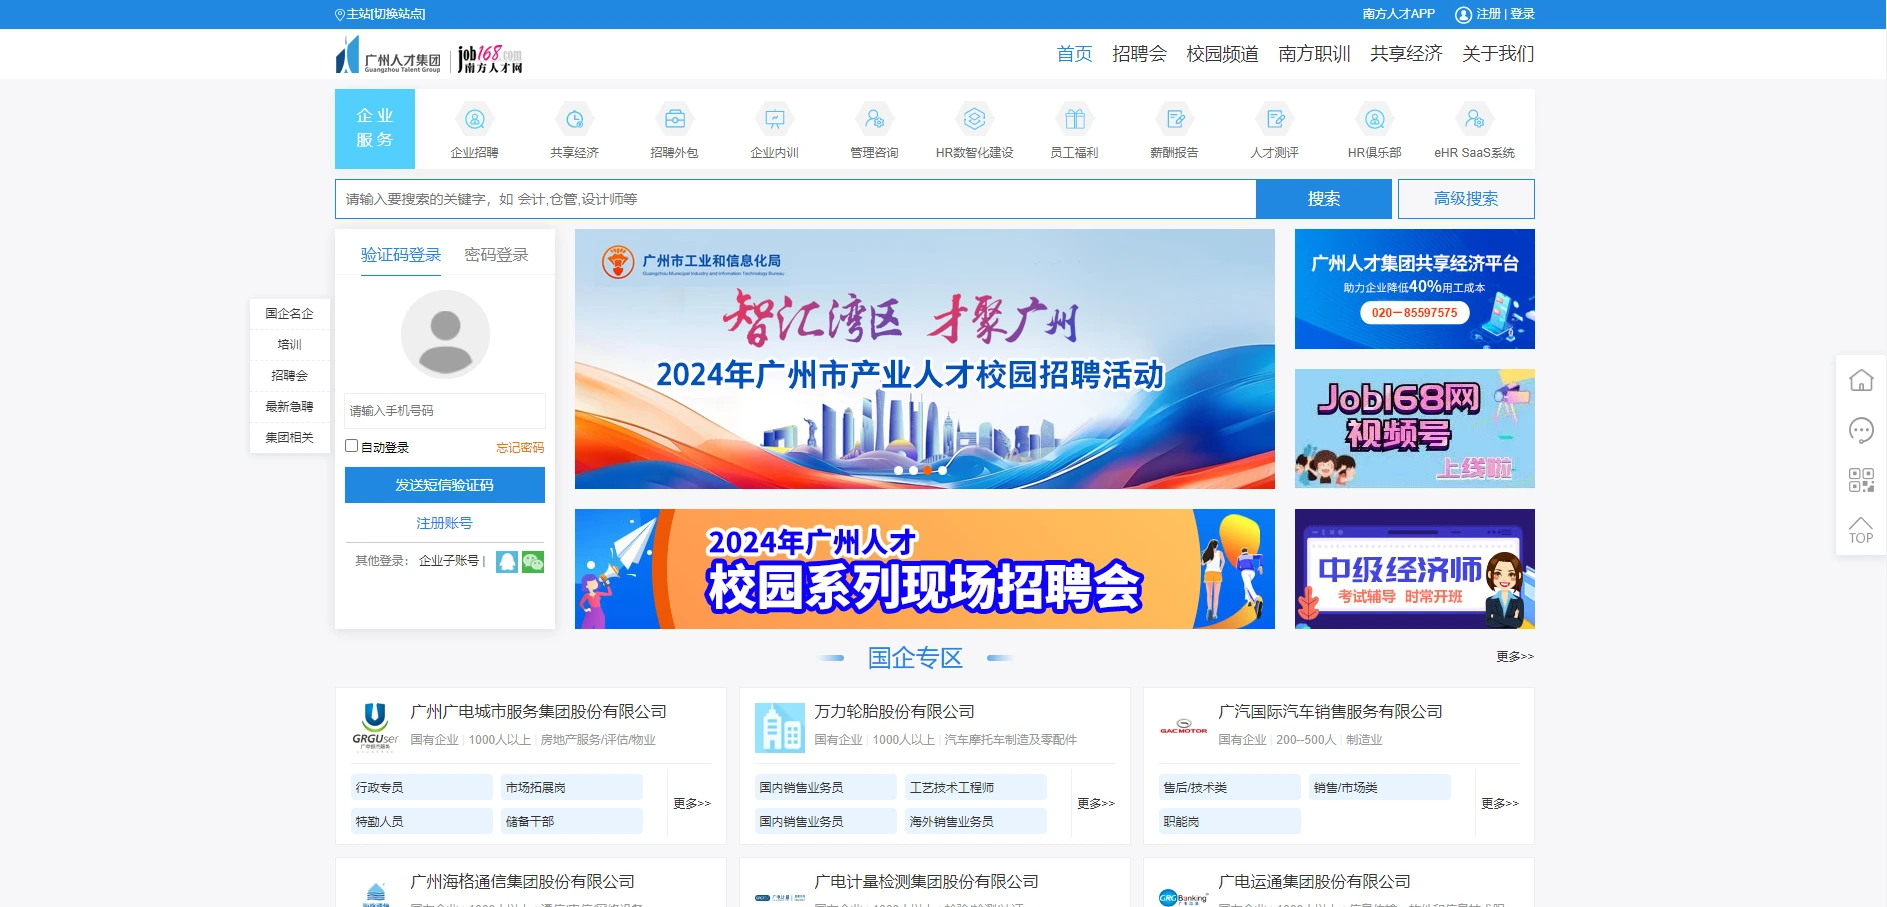The width and height of the screenshot is (1887, 907).
Task: Click the 高级搜索 button
Action: click(1466, 199)
